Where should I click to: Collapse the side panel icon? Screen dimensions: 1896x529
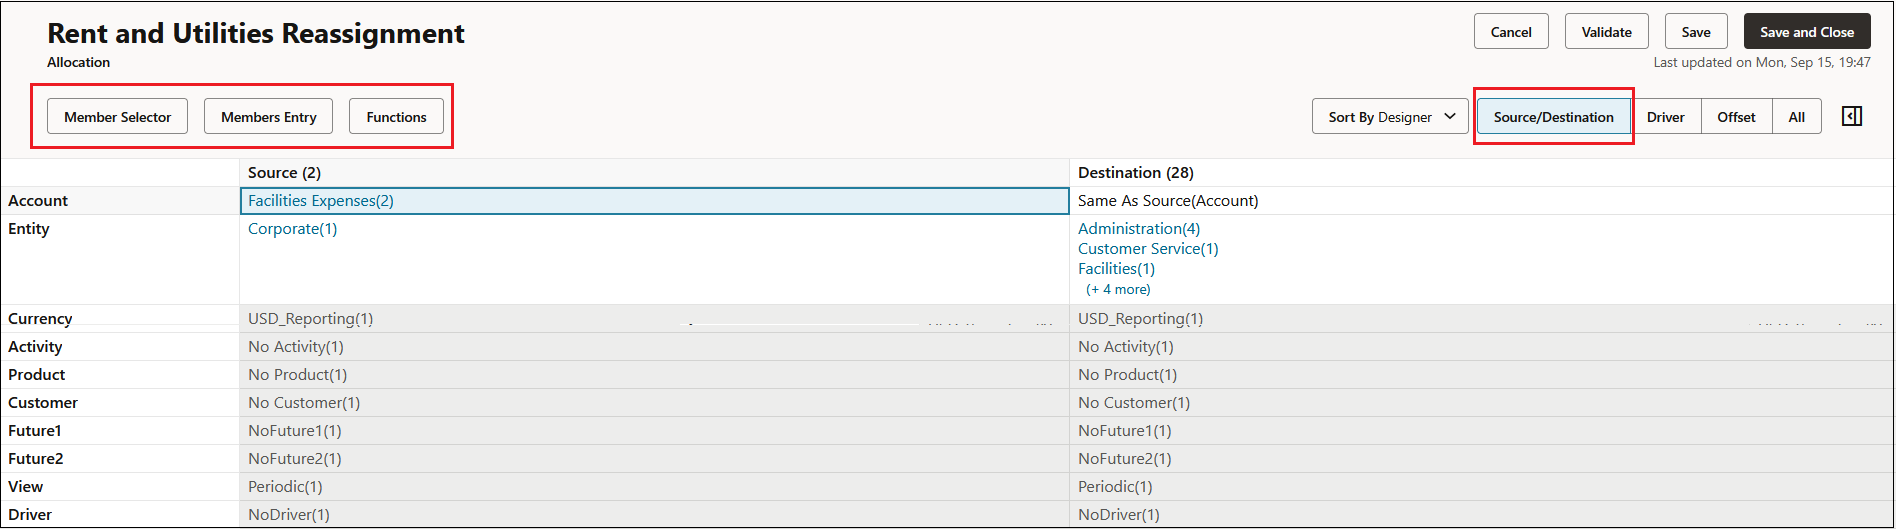1851,117
